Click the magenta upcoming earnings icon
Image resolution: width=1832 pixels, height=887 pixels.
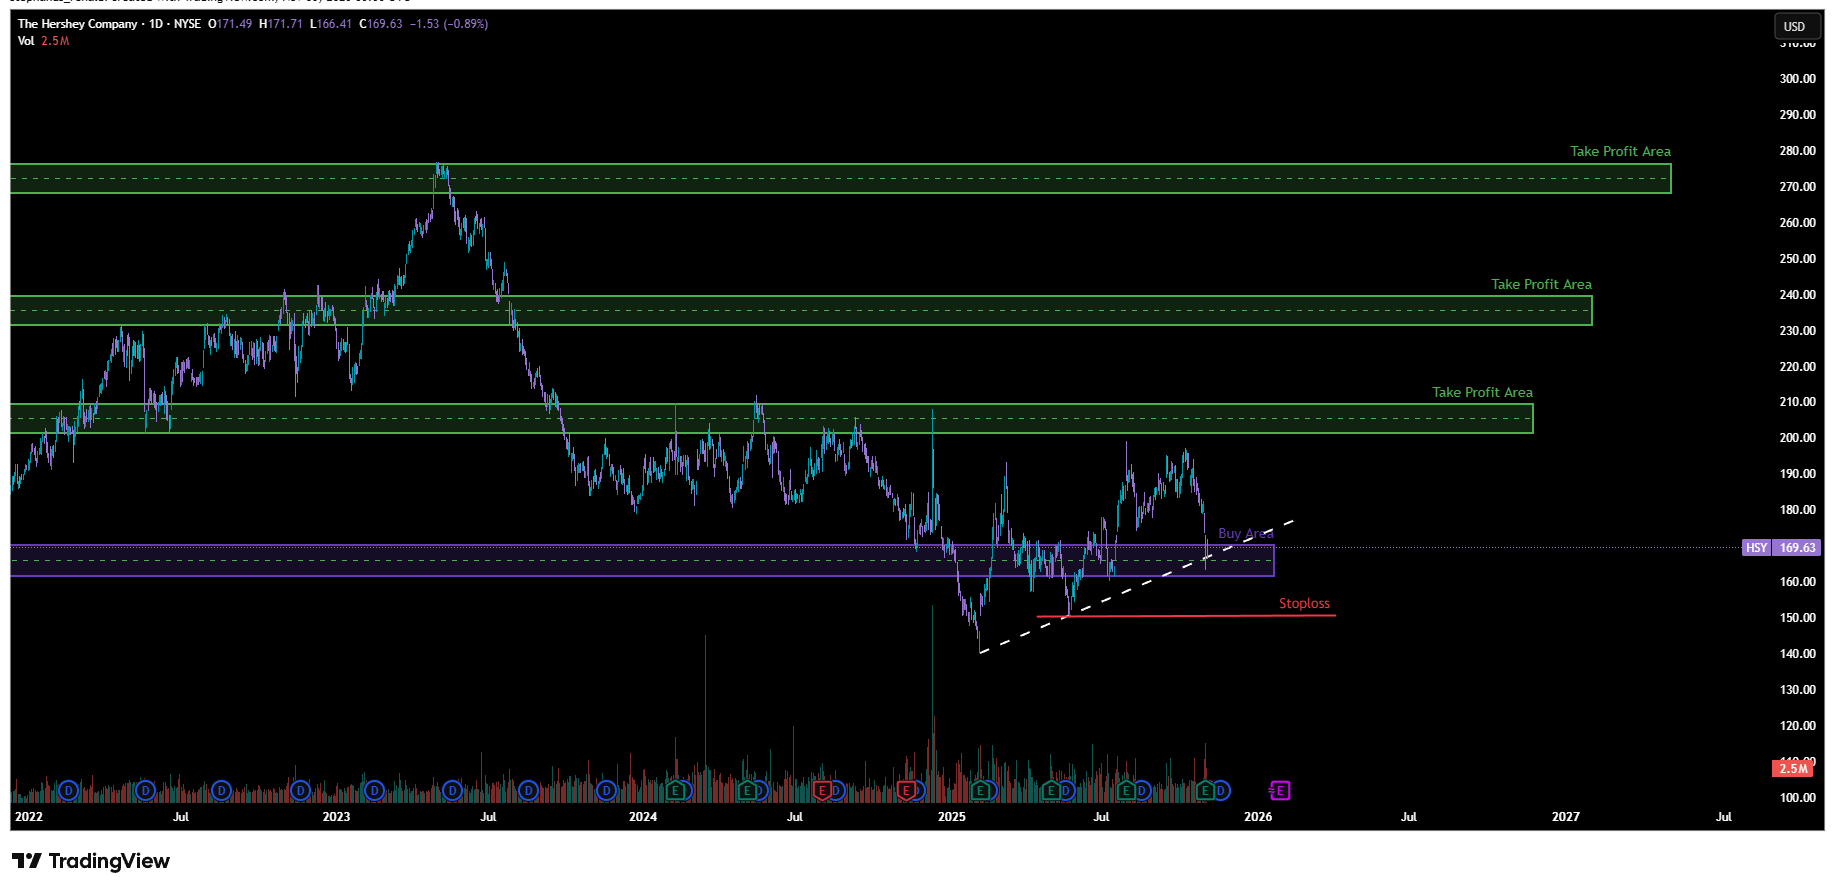[x=1280, y=791]
